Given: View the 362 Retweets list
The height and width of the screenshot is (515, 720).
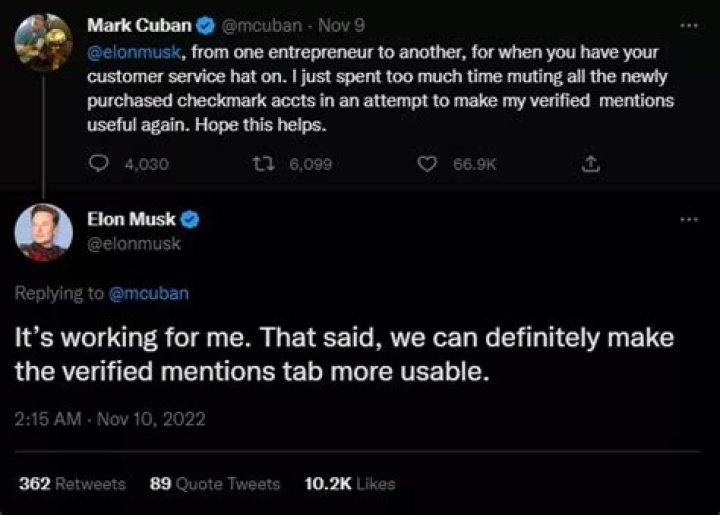Looking at the screenshot, I should (x=72, y=483).
